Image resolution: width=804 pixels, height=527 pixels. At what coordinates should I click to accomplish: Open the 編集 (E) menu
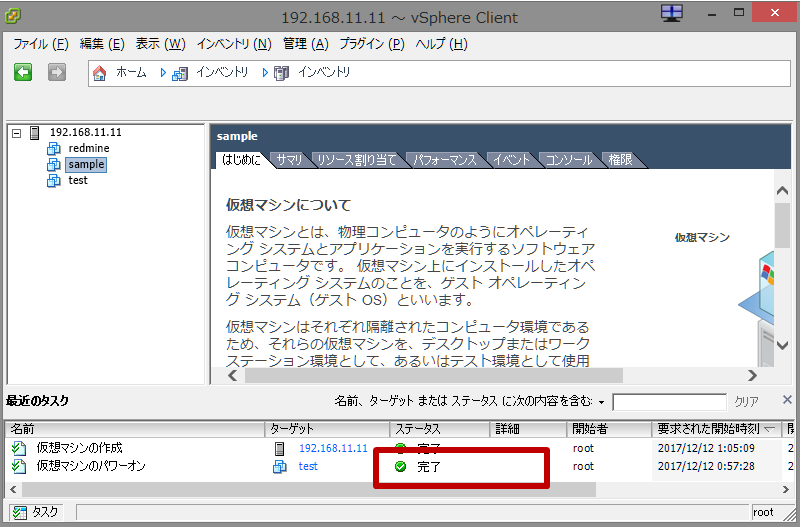click(x=102, y=44)
